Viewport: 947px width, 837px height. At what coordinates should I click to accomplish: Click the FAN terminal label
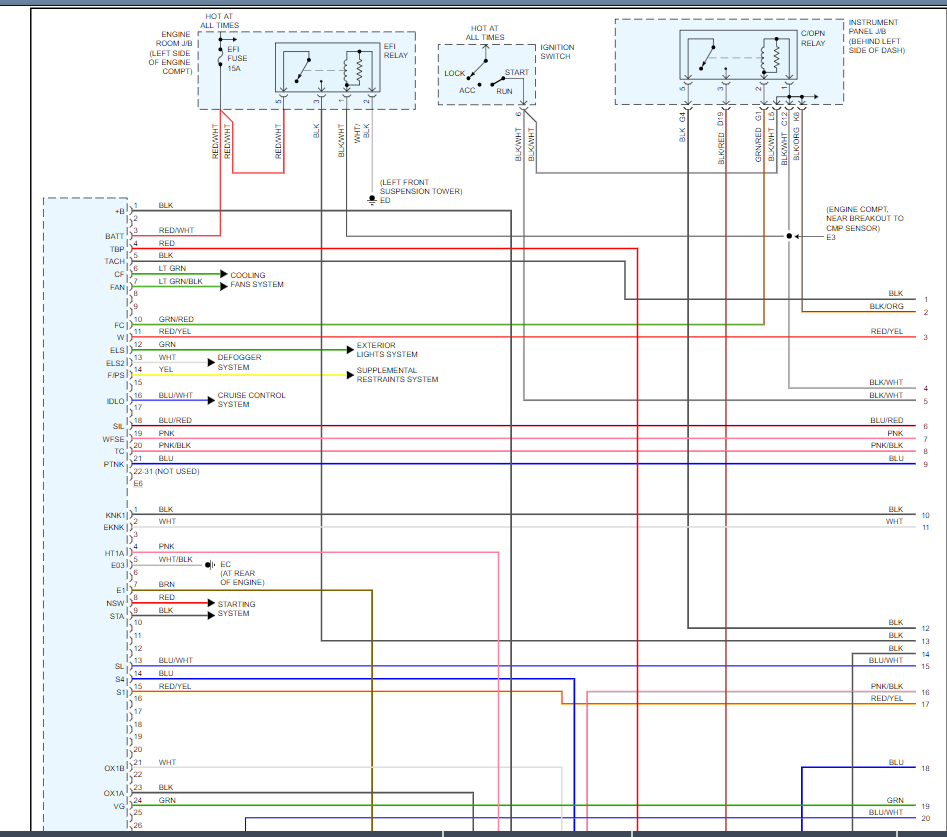point(117,287)
